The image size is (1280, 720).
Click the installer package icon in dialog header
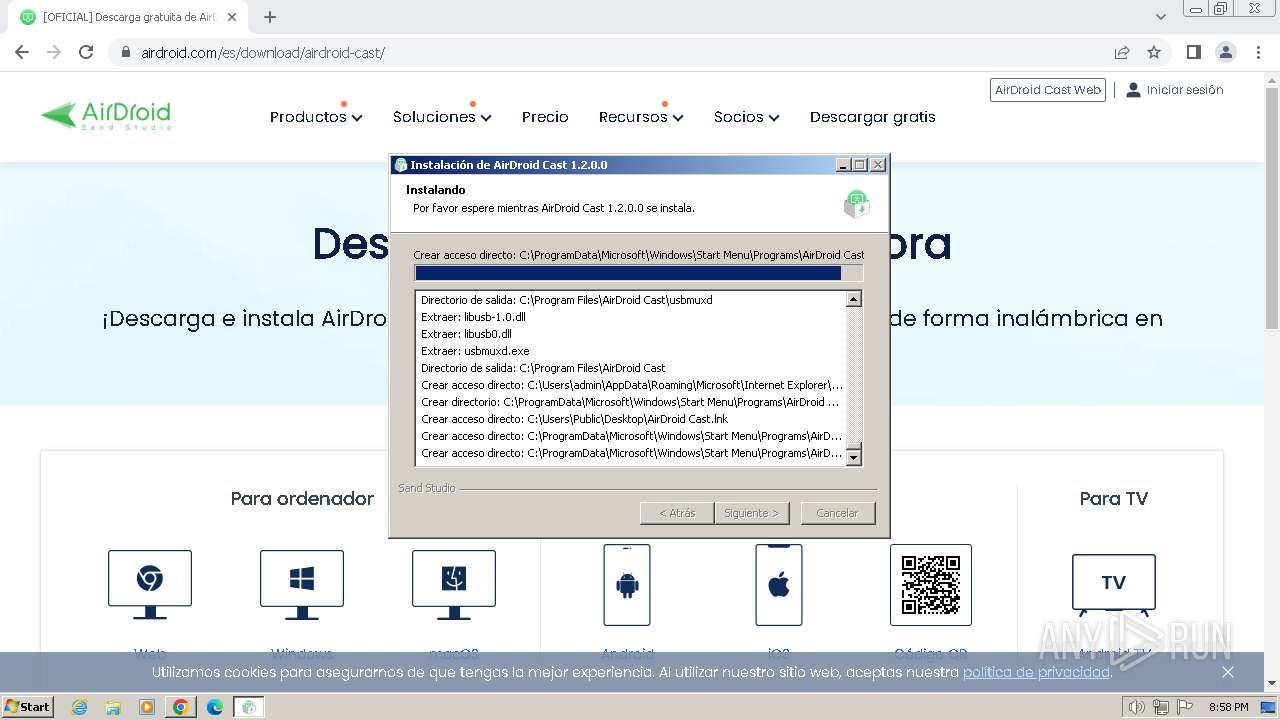(856, 205)
